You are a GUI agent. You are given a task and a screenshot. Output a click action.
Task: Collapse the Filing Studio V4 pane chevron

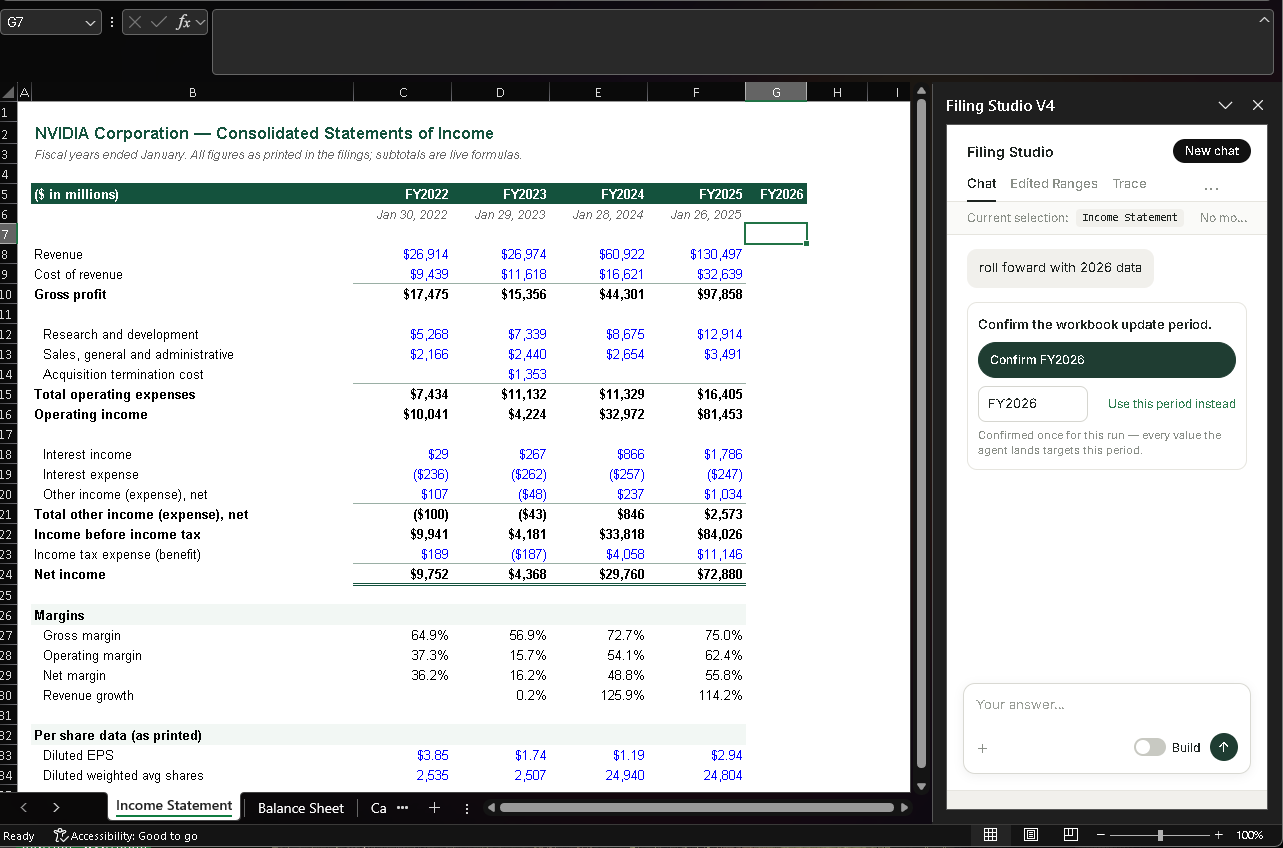[x=1225, y=105]
